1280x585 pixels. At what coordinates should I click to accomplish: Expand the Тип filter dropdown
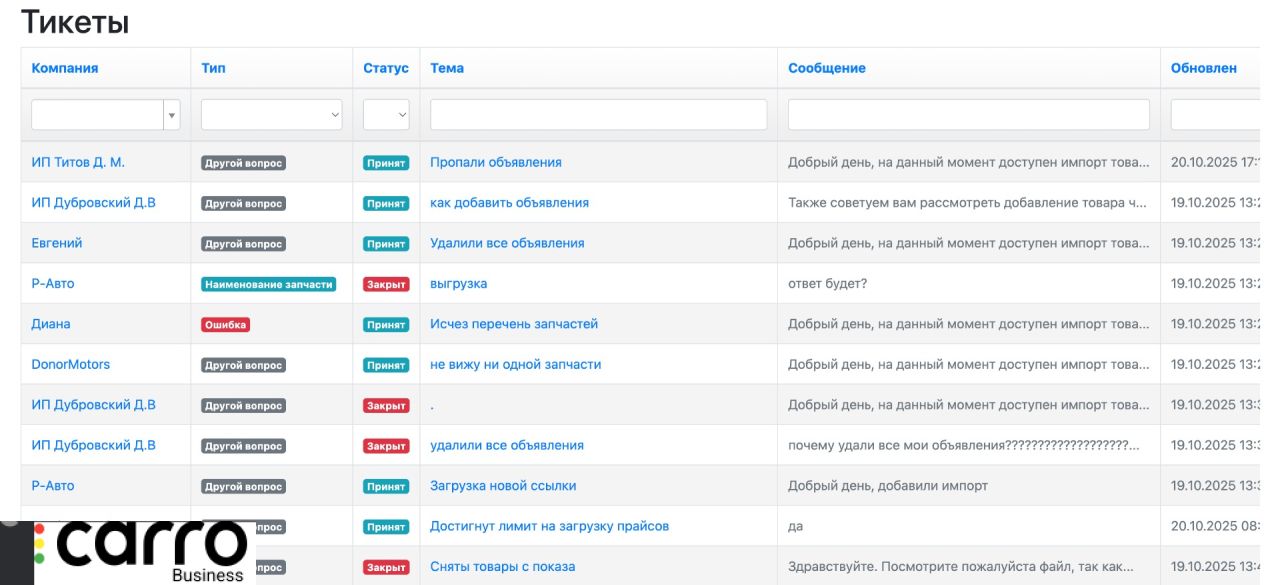point(271,115)
